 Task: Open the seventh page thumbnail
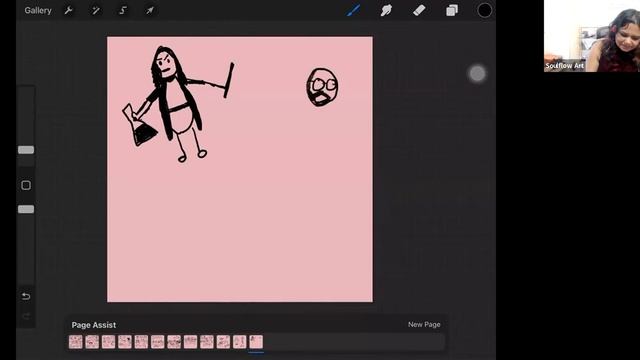click(x=174, y=342)
